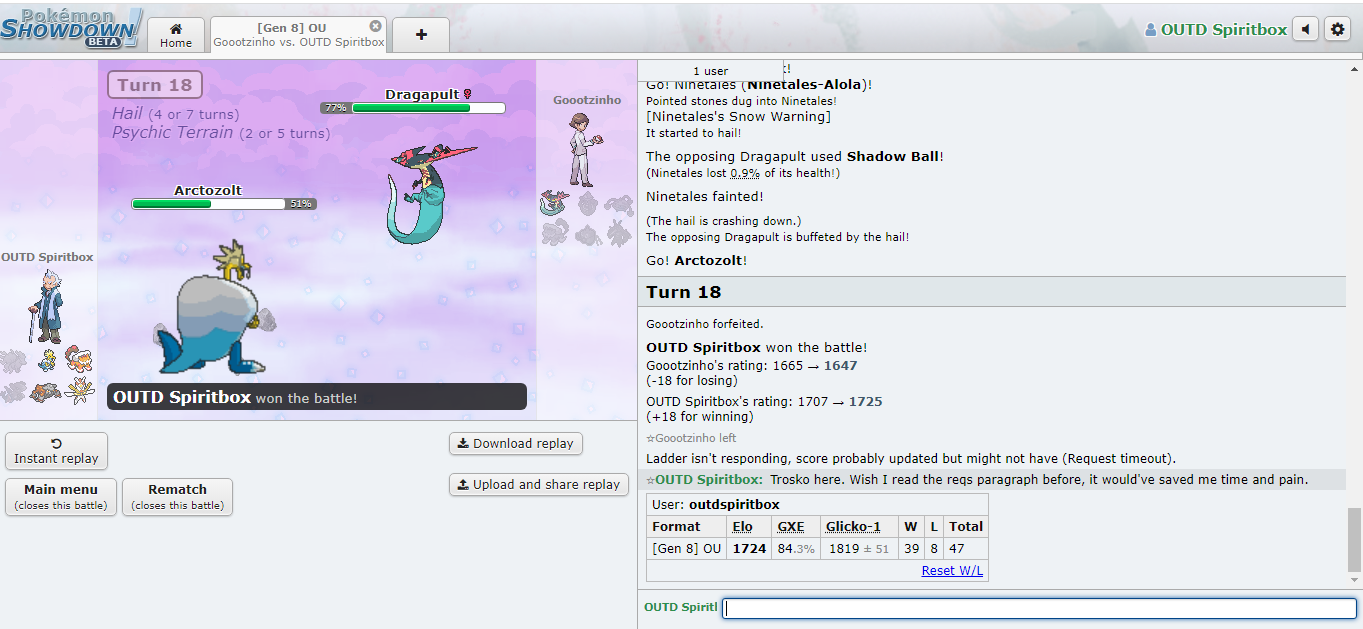Click the 84.3% GXE value
The height and width of the screenshot is (629, 1363).
[x=796, y=548]
